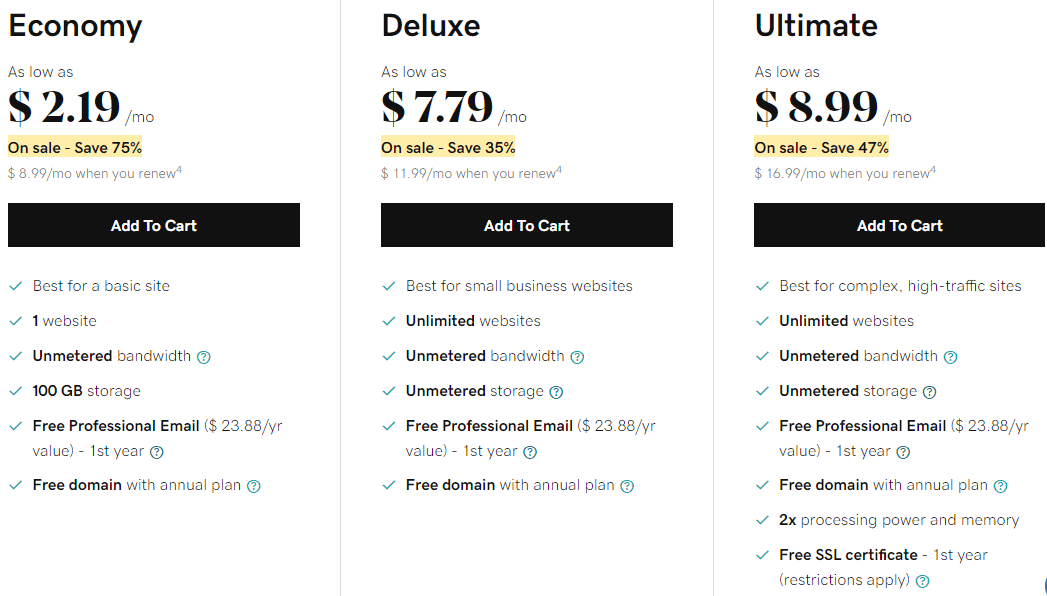Open Deluxe renewal price footnote 4

[x=559, y=170]
